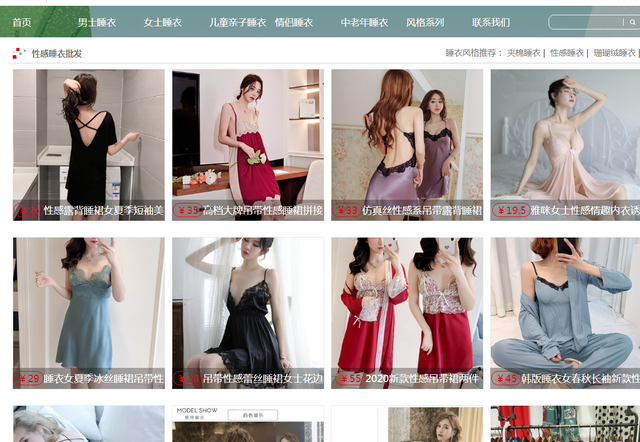Click the 珊瑚绒睡衣 recommendation link
The height and width of the screenshot is (442, 640).
point(615,53)
